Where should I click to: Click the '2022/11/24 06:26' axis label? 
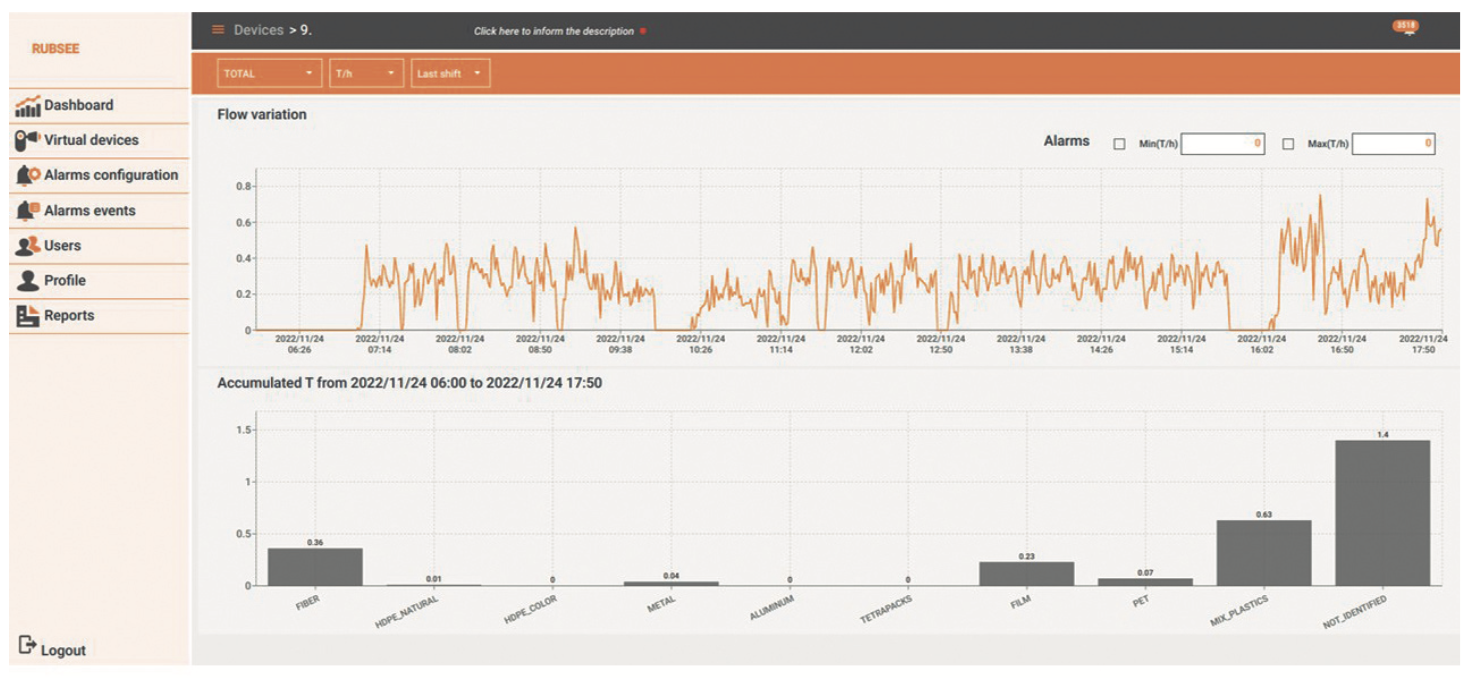point(299,344)
